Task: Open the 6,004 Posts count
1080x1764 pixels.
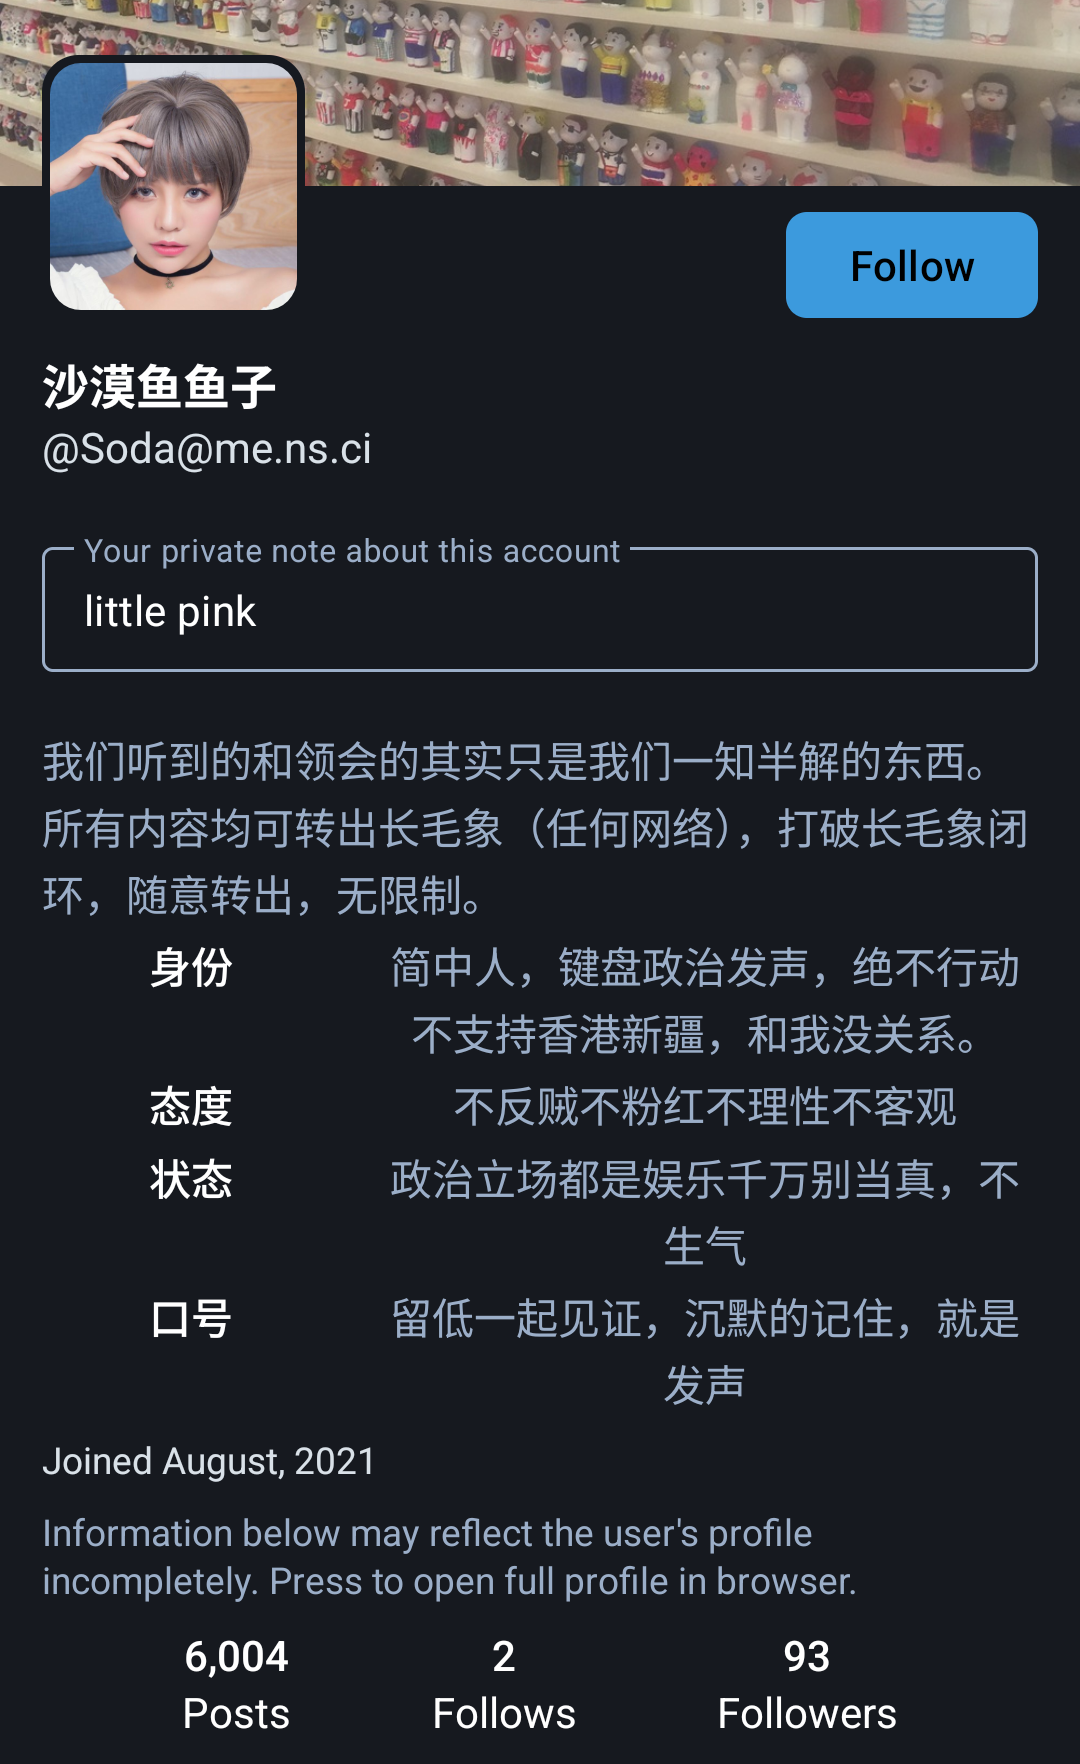Action: click(x=236, y=1685)
